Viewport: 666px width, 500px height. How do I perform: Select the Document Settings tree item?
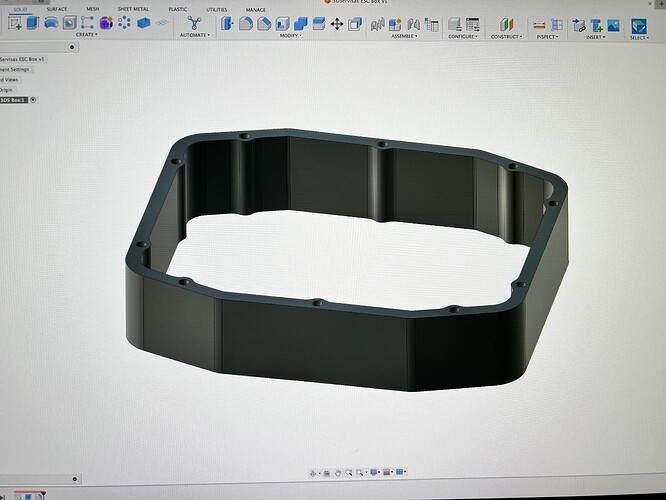point(15,69)
